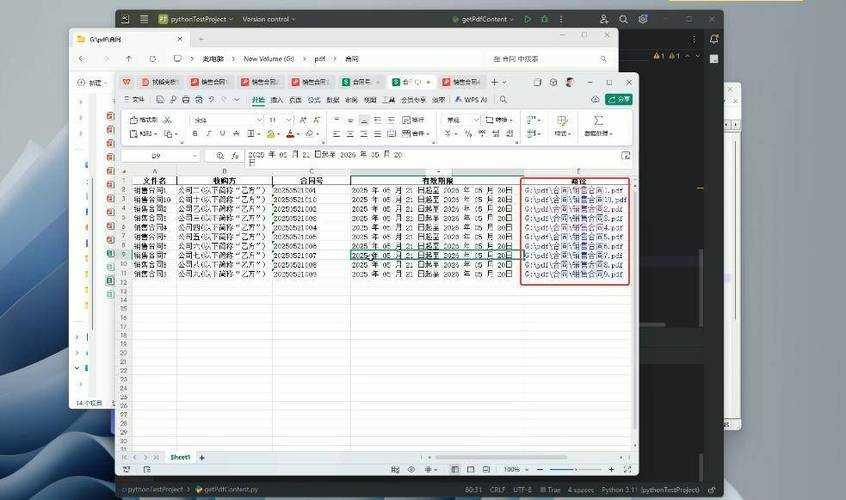This screenshot has width=846, height=500.
Task: Open the WPS AI tab
Action: tap(470, 100)
